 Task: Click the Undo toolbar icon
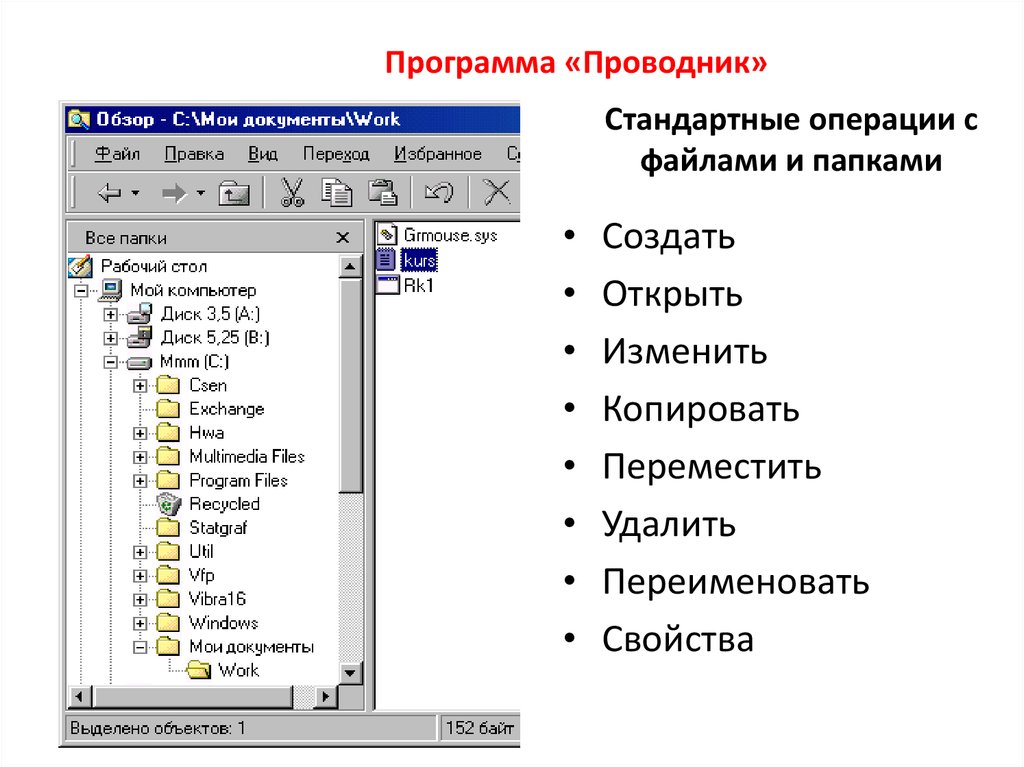click(439, 193)
